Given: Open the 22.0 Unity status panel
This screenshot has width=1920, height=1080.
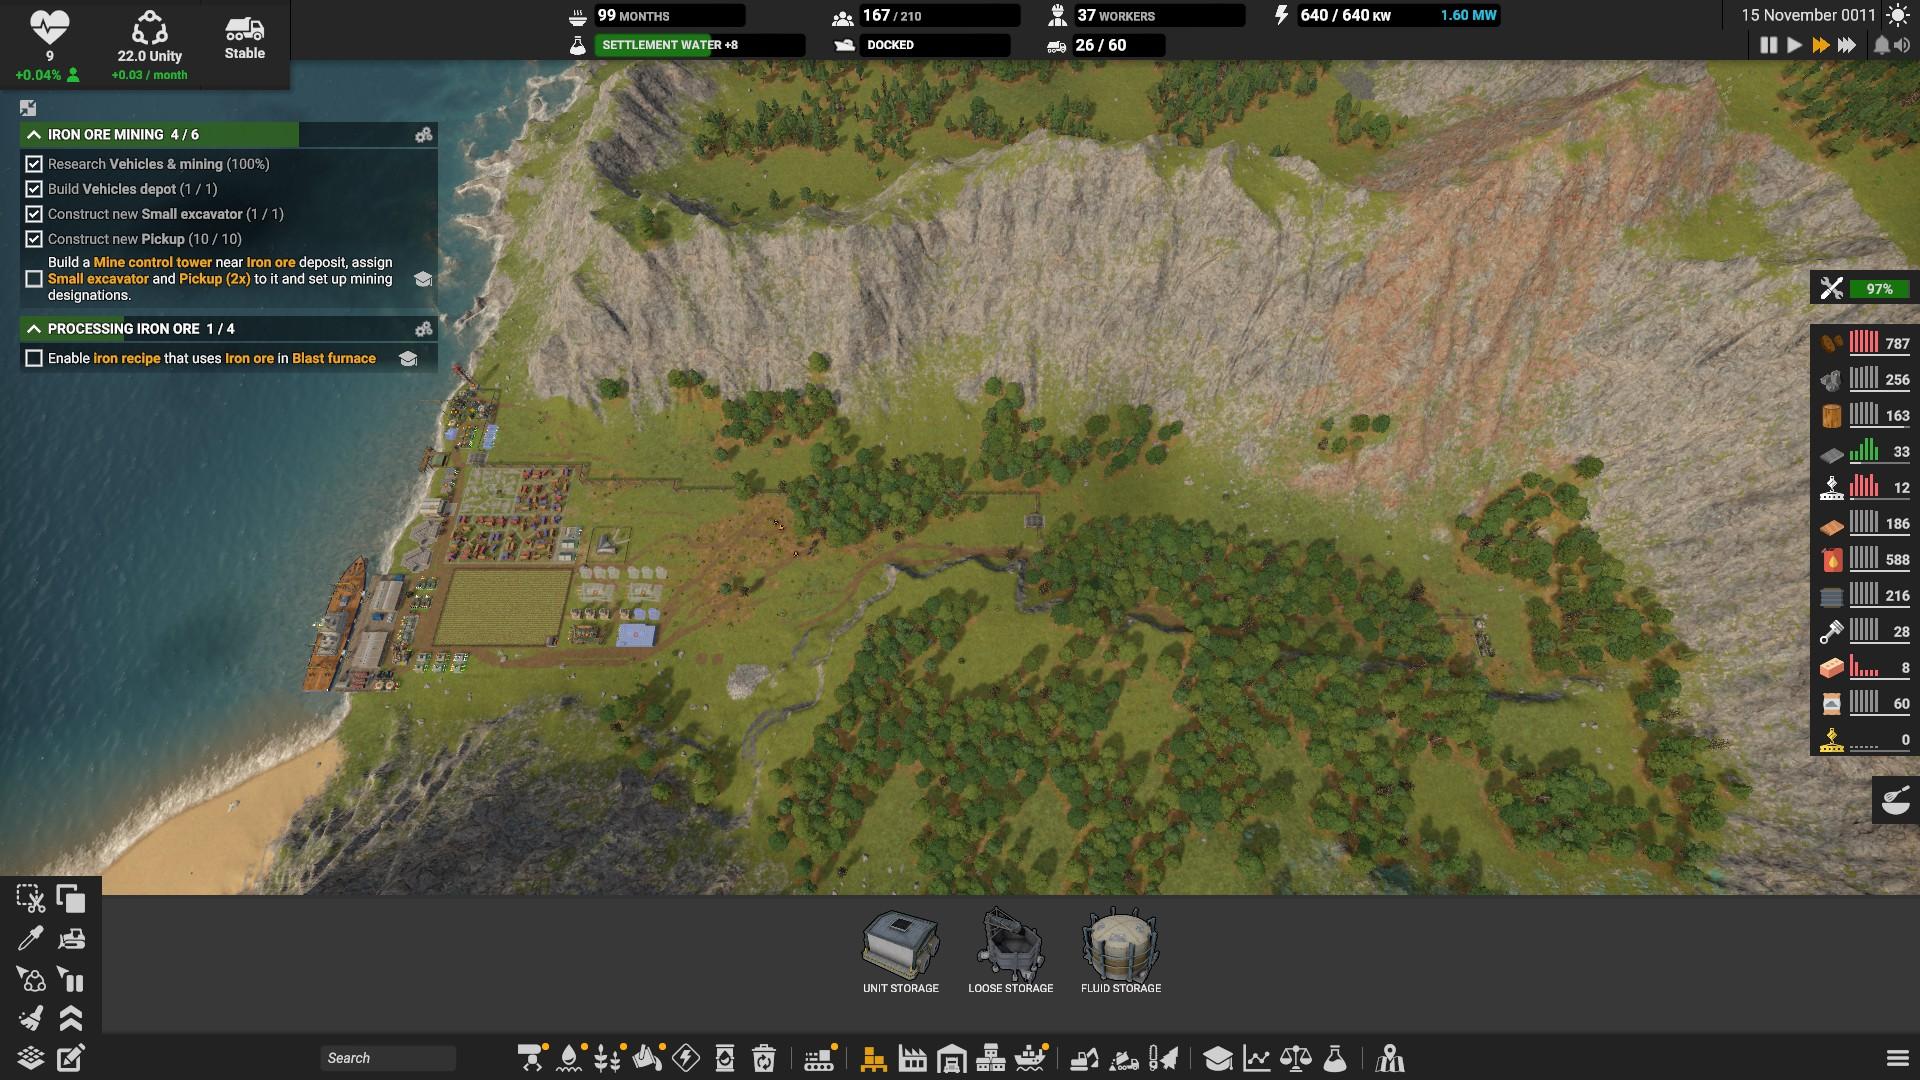Looking at the screenshot, I should tap(149, 45).
